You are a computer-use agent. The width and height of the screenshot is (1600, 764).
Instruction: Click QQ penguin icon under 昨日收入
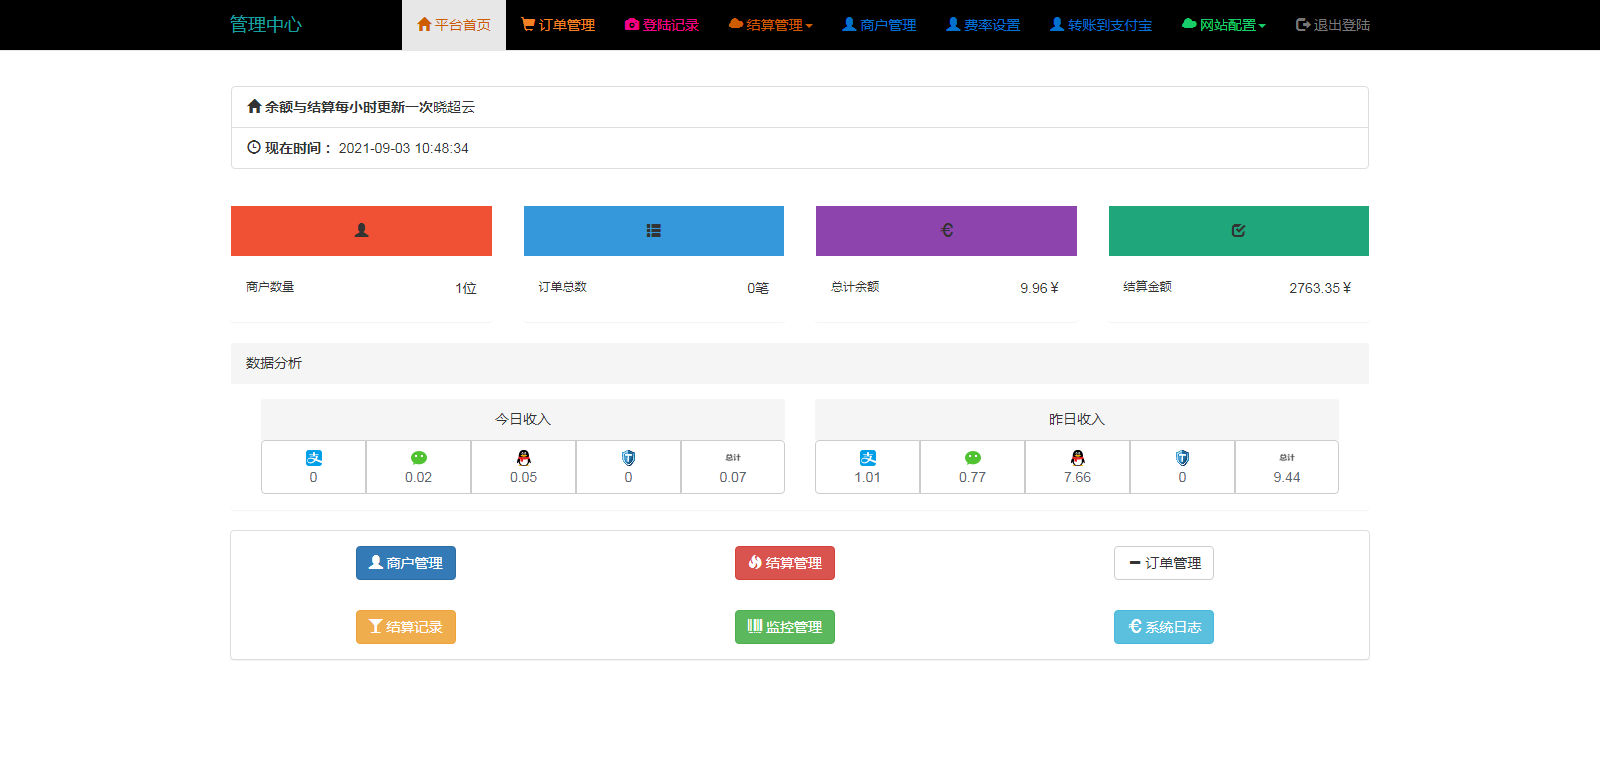click(x=1078, y=458)
